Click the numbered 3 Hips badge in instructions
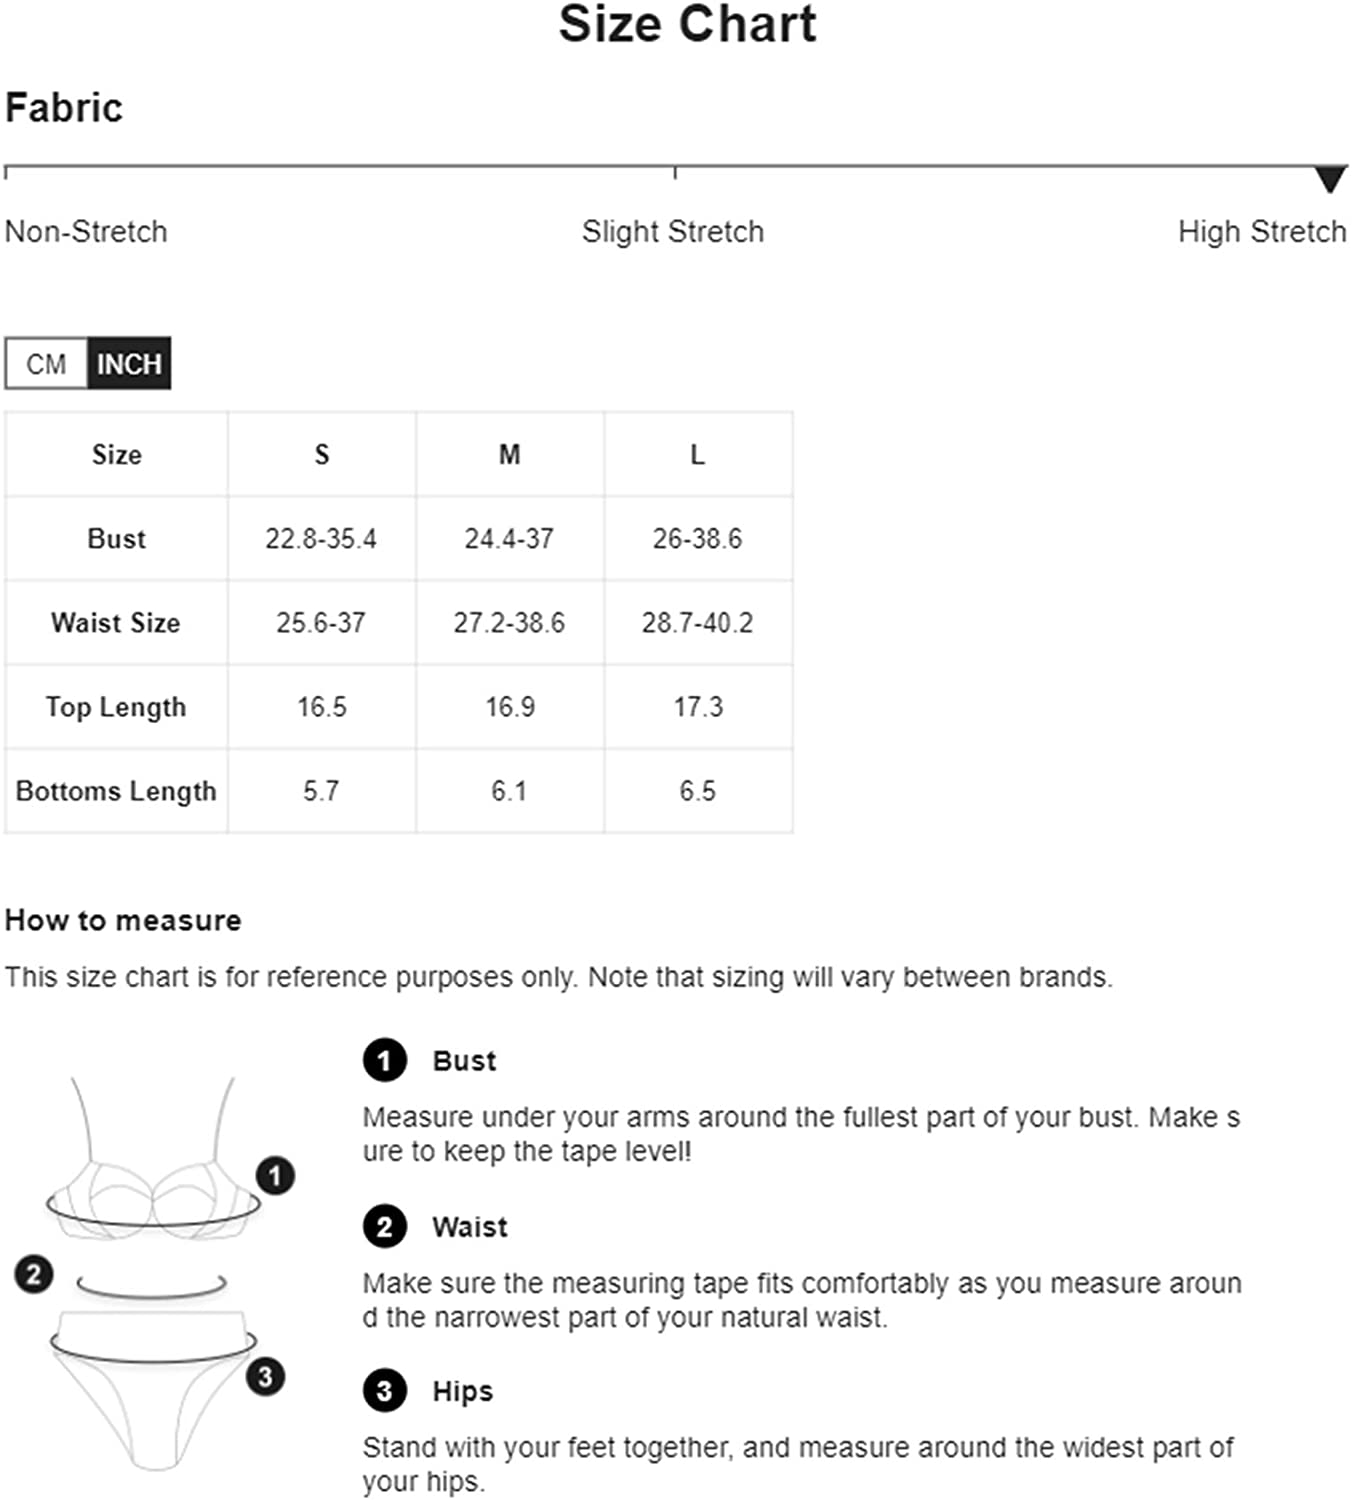1353x1500 pixels. [x=385, y=1391]
